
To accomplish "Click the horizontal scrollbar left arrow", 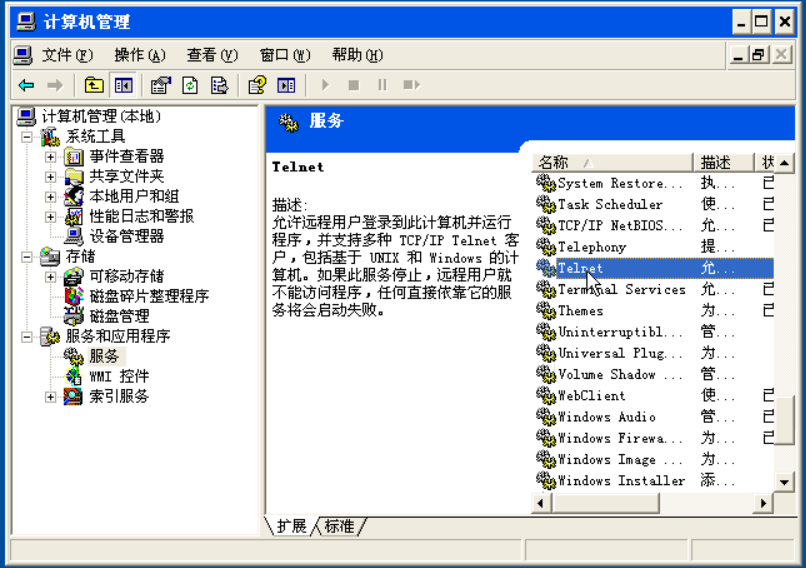I will click(x=541, y=503).
